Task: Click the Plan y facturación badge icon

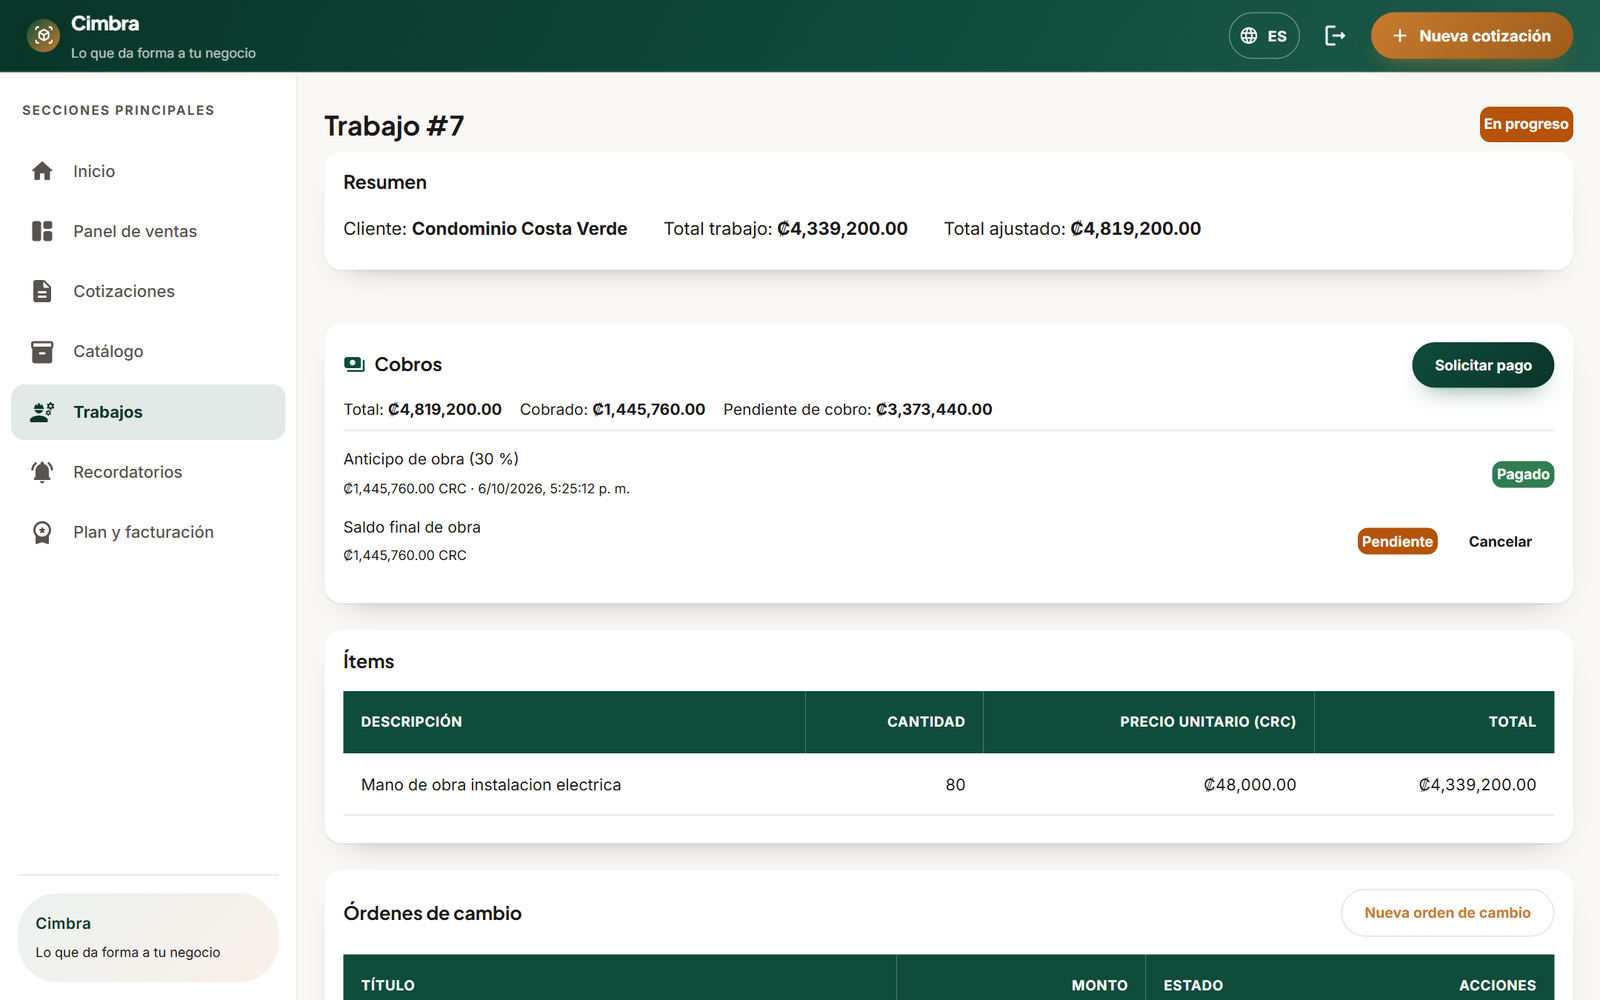Action: coord(42,532)
